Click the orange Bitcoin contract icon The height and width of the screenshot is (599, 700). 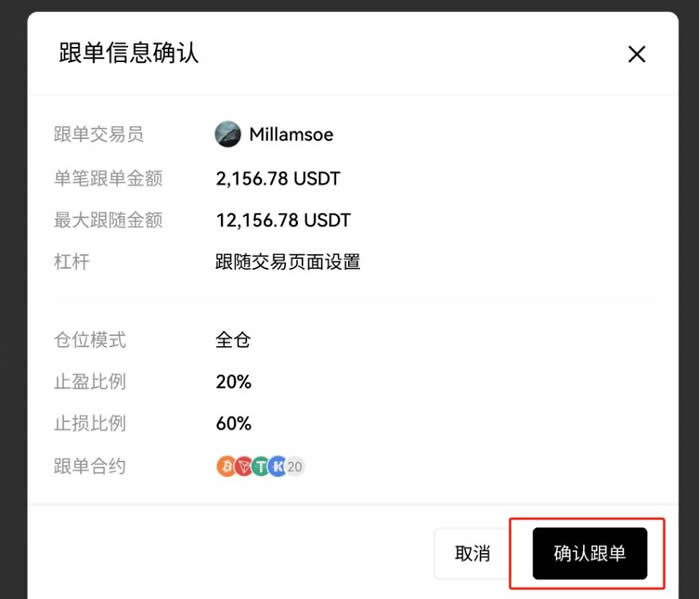tap(226, 466)
